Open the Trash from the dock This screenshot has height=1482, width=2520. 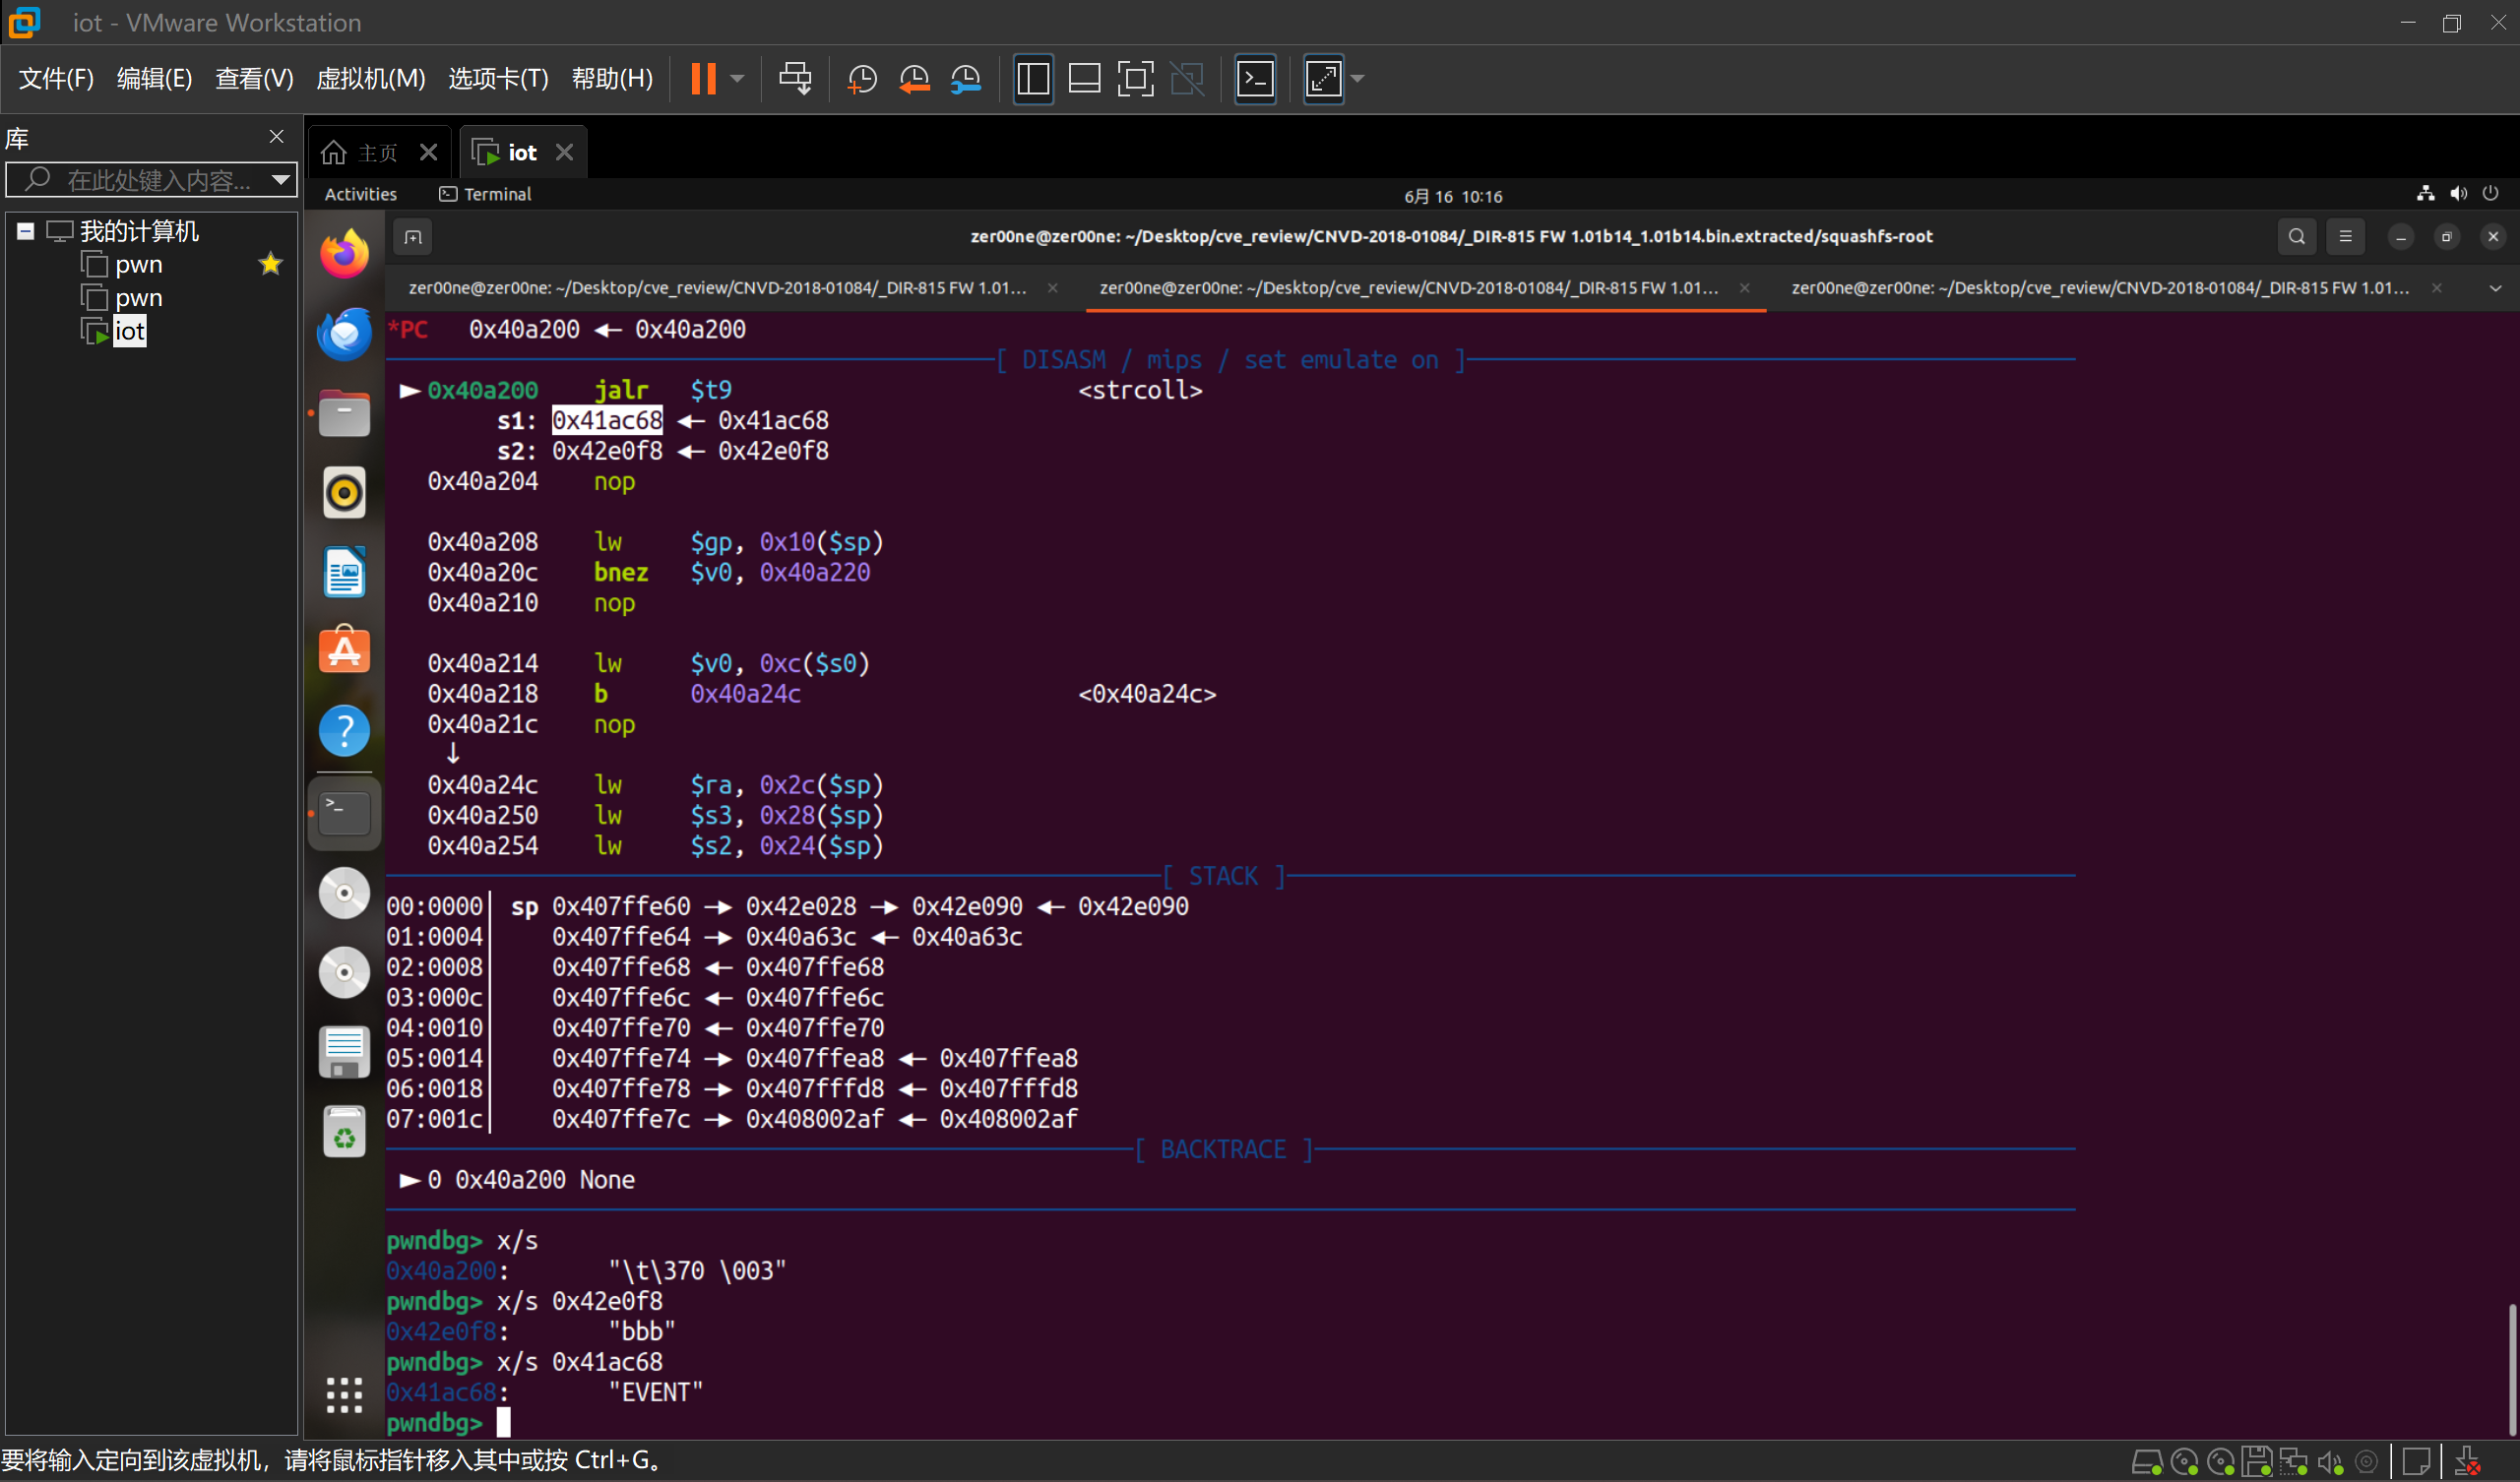pyautogui.click(x=344, y=1133)
